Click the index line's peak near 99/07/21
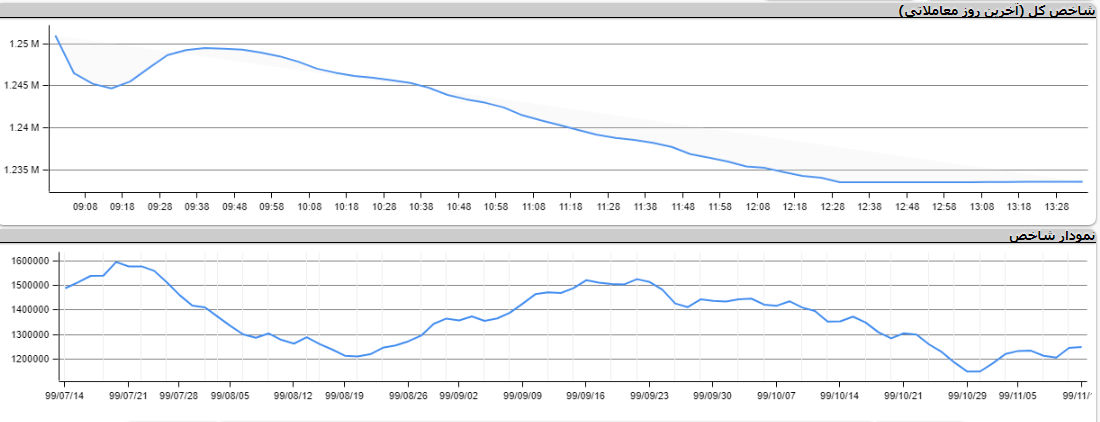The height and width of the screenshot is (422, 1100). click(x=117, y=262)
